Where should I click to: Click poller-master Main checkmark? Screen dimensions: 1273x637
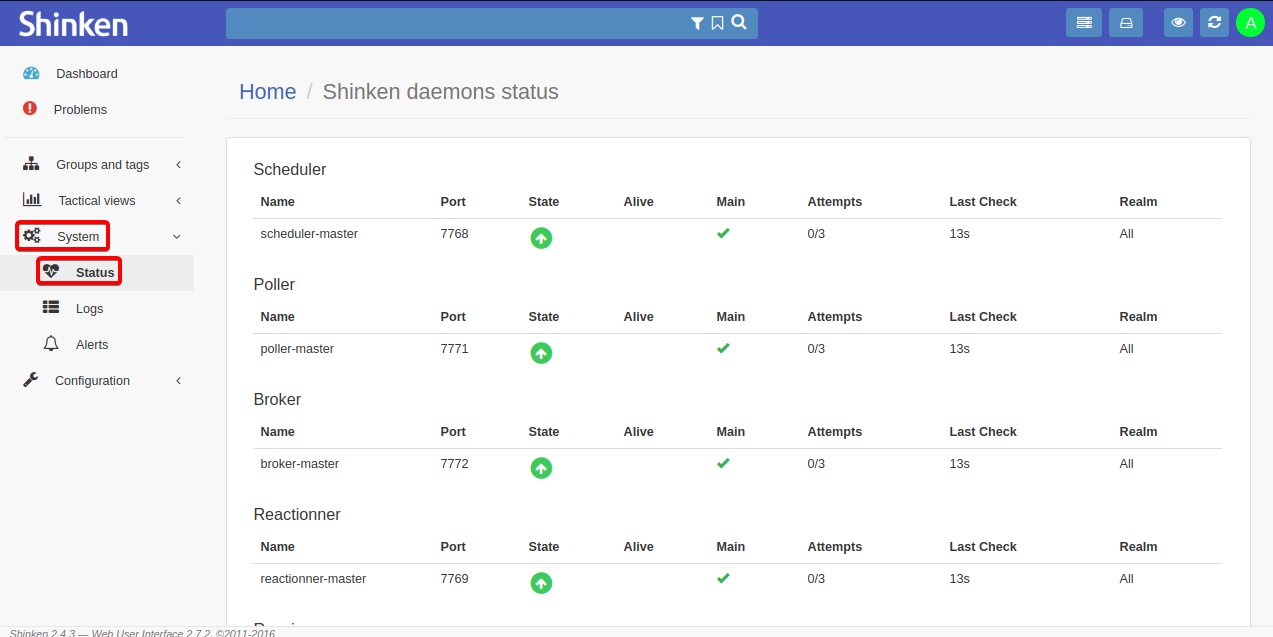tap(723, 348)
